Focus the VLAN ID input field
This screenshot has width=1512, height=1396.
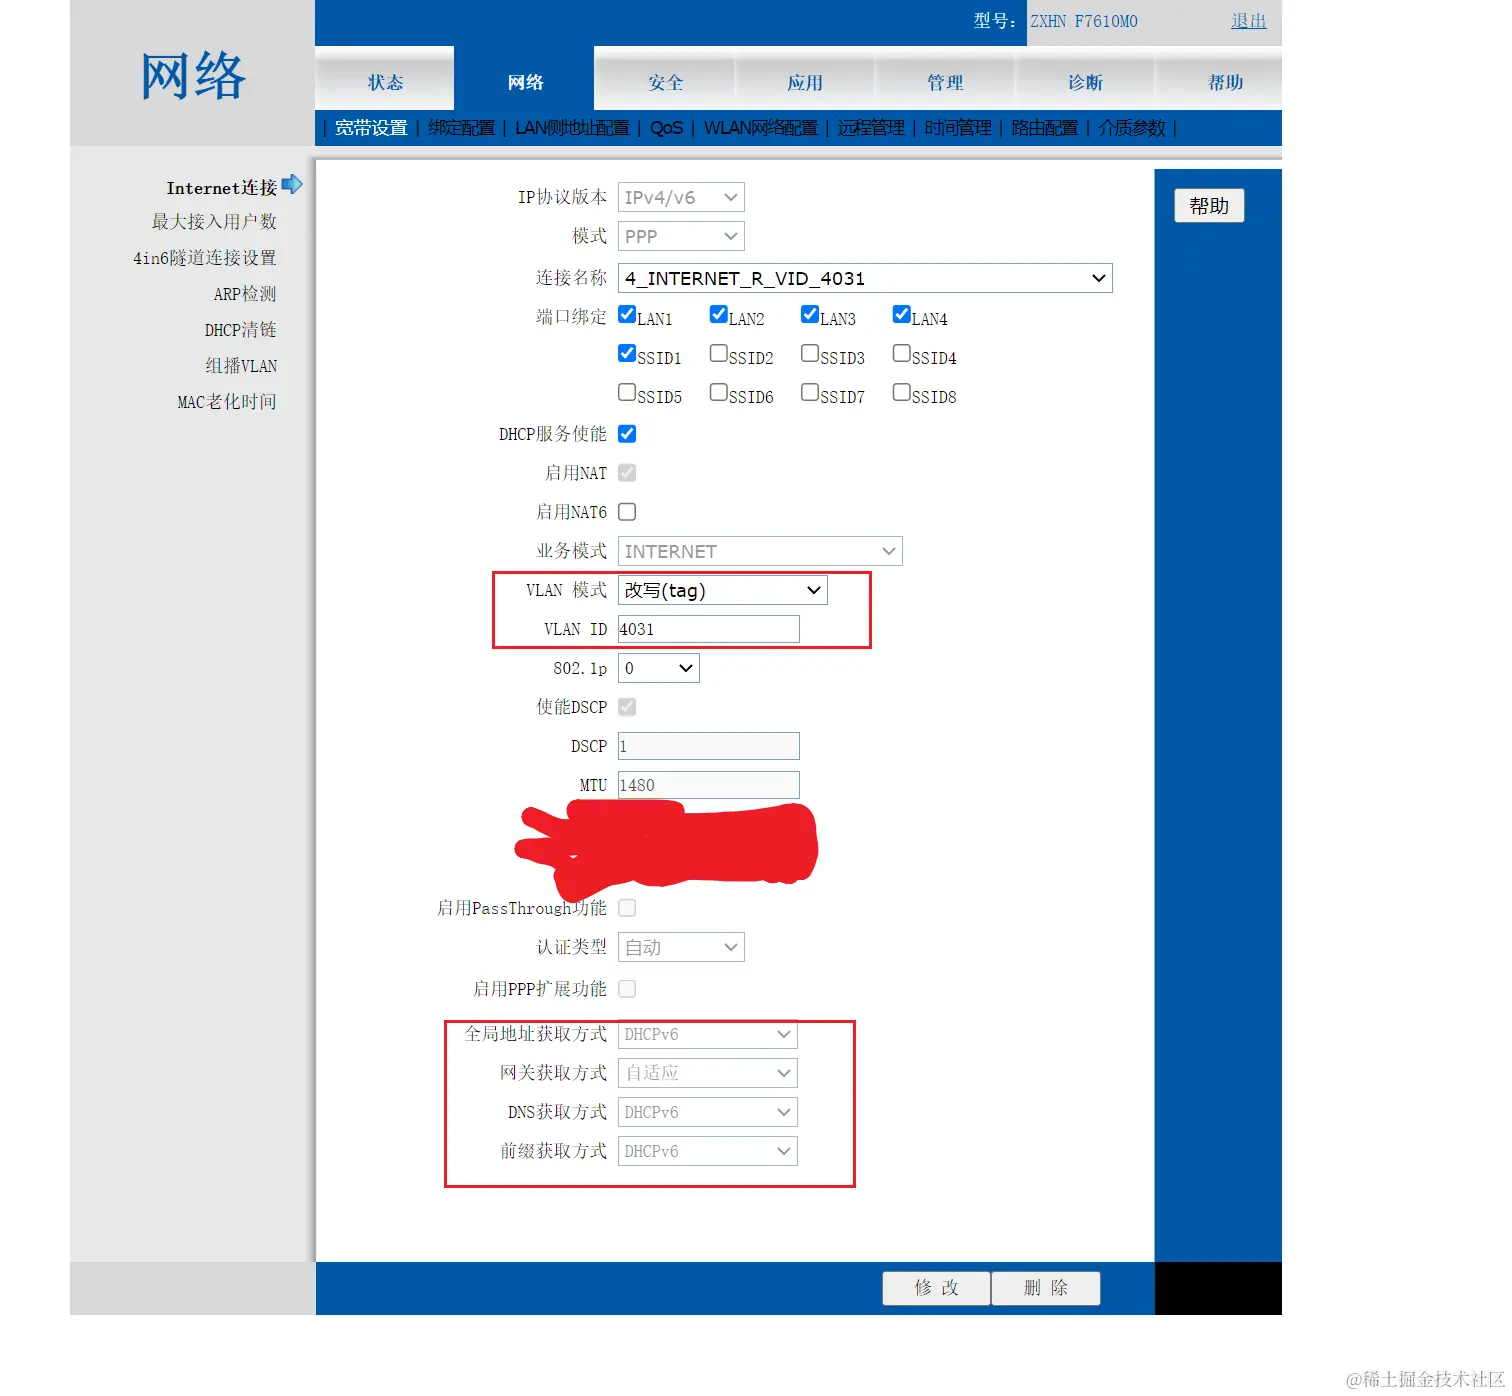(709, 629)
